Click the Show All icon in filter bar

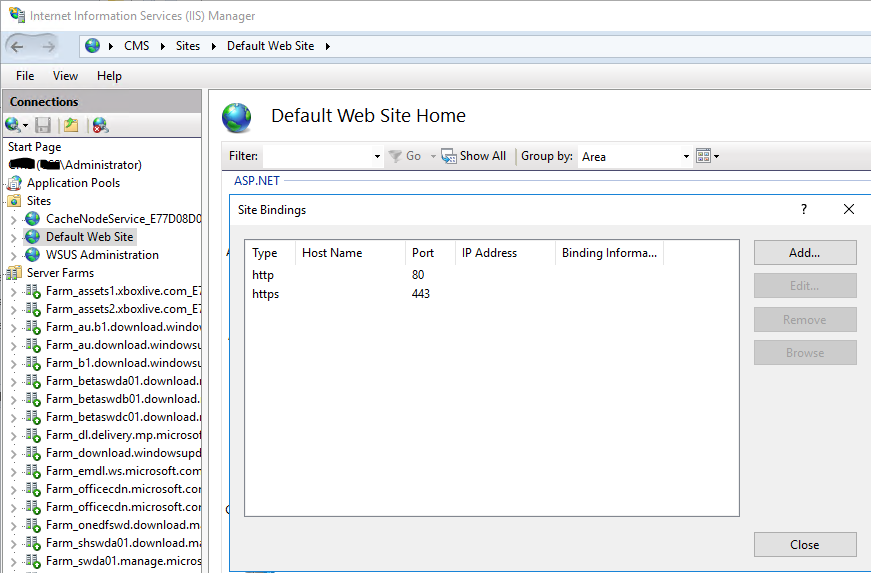point(448,156)
